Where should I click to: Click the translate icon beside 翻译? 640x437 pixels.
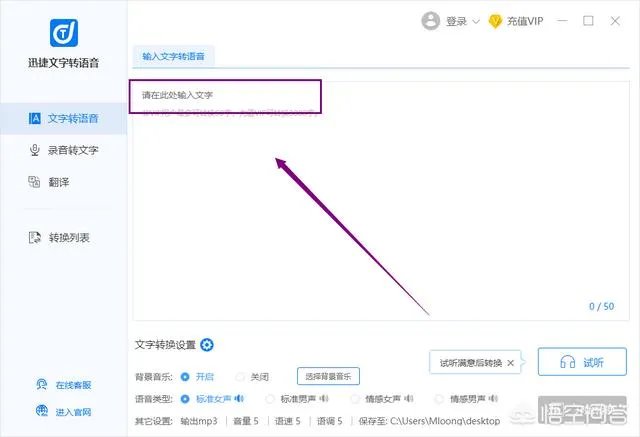(x=34, y=182)
